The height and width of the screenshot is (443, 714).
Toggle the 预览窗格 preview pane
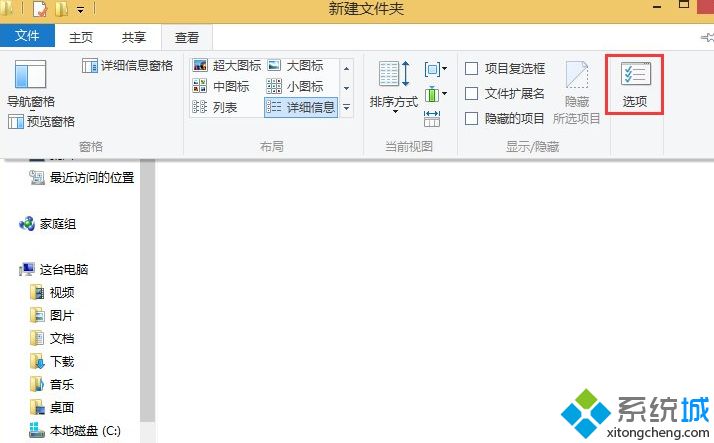click(42, 122)
